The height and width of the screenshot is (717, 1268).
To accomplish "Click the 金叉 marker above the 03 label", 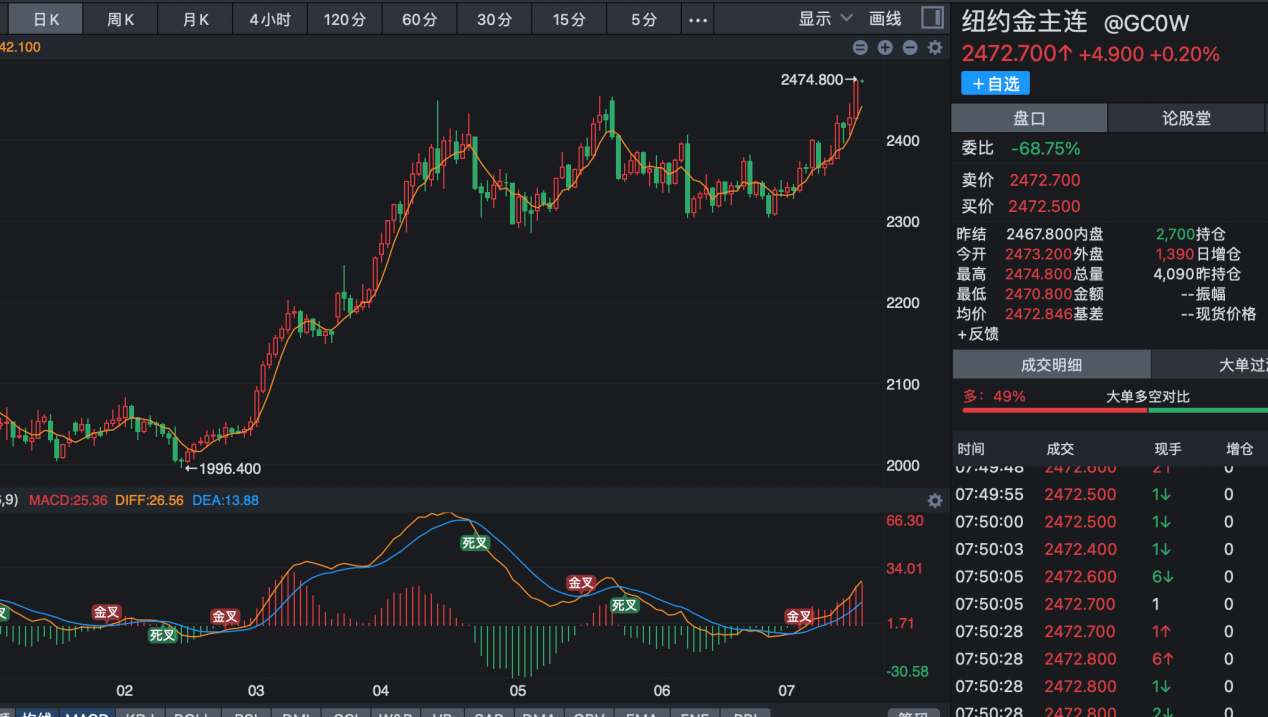I will tap(225, 616).
